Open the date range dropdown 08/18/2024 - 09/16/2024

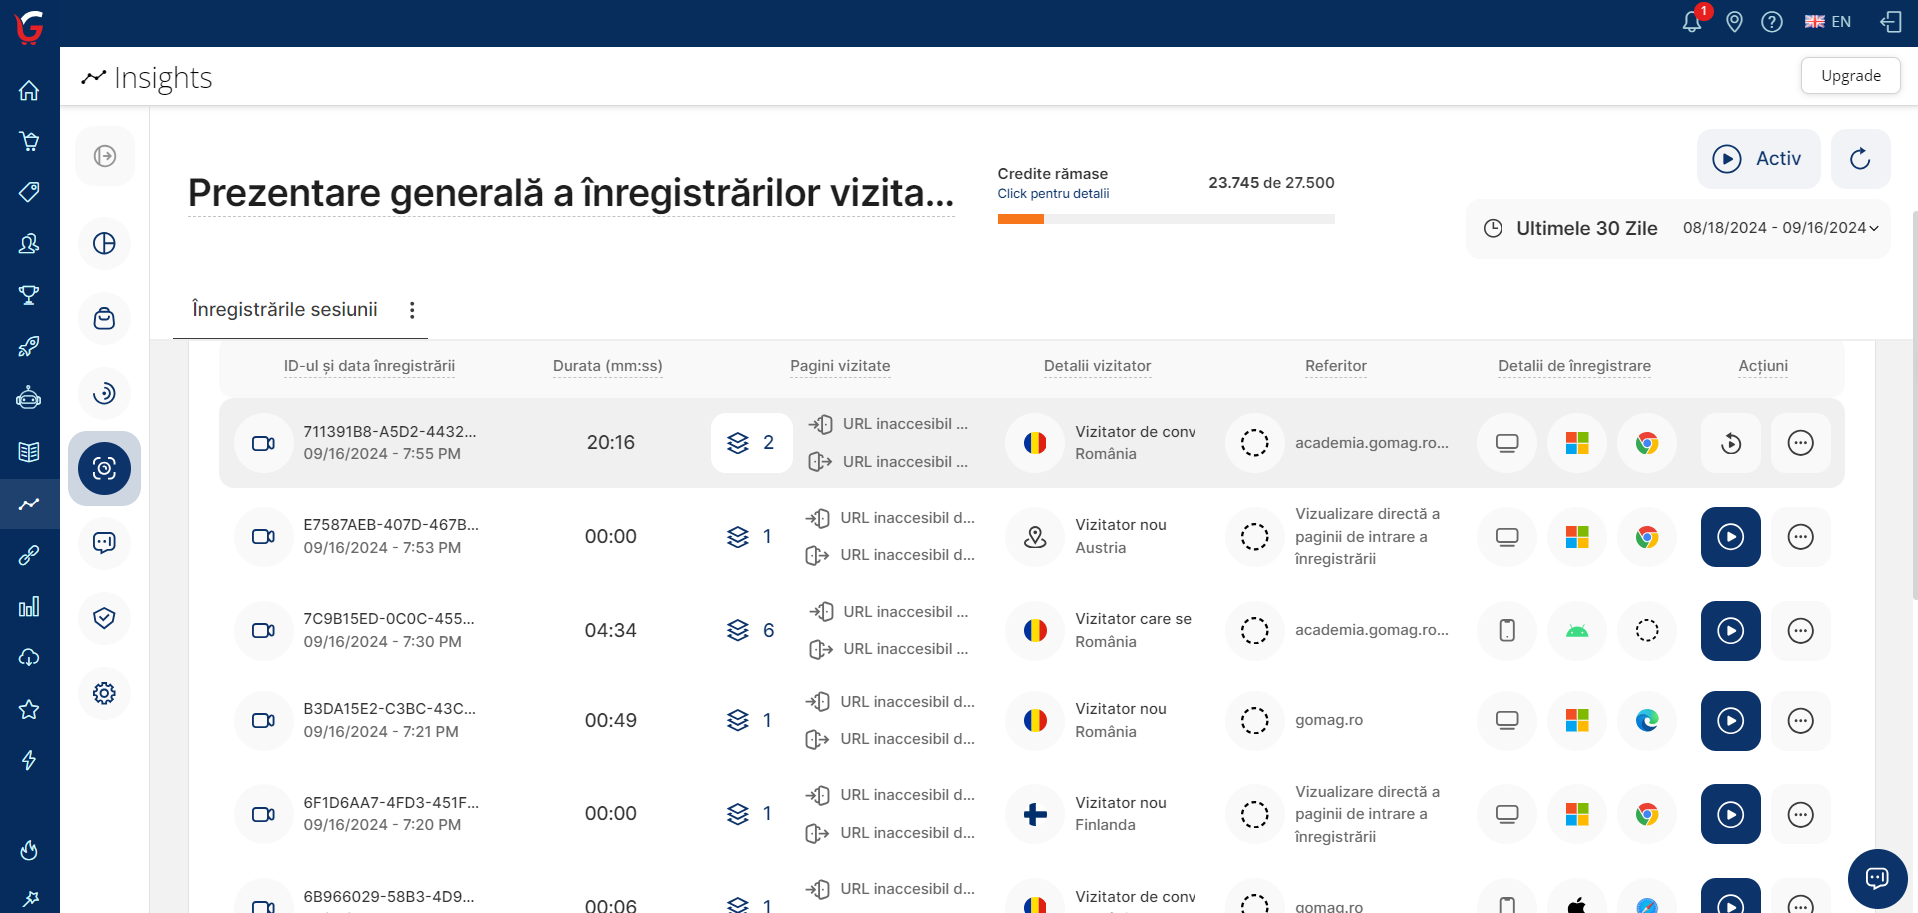click(x=1780, y=228)
